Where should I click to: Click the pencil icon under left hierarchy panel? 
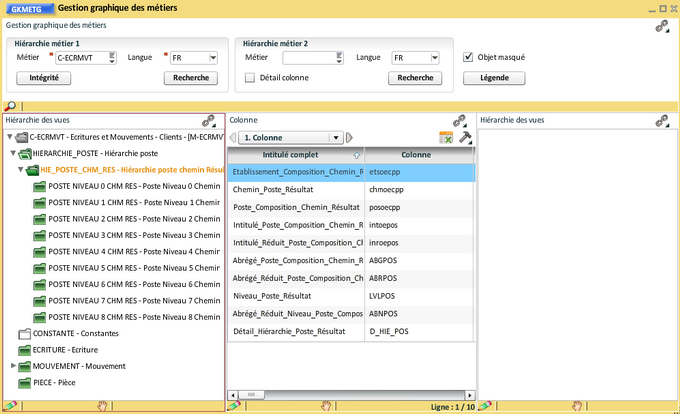[10, 406]
